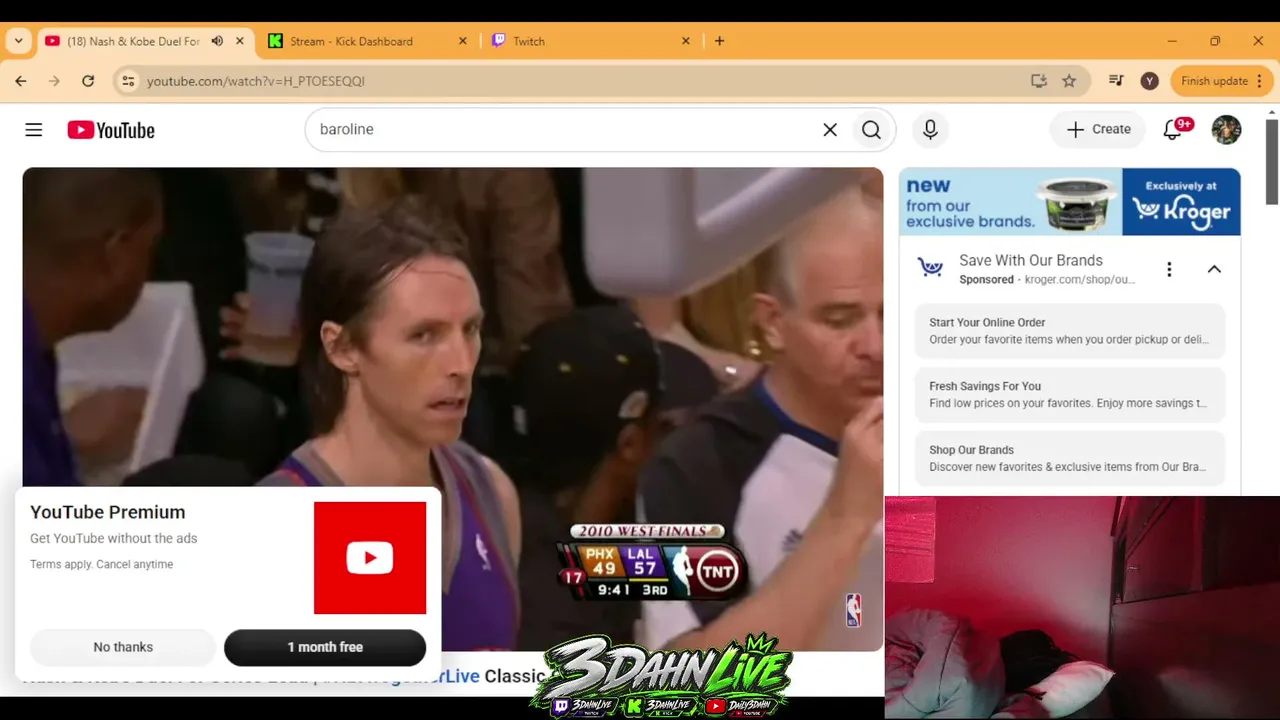Open YouTube notifications bell

pyautogui.click(x=1173, y=130)
